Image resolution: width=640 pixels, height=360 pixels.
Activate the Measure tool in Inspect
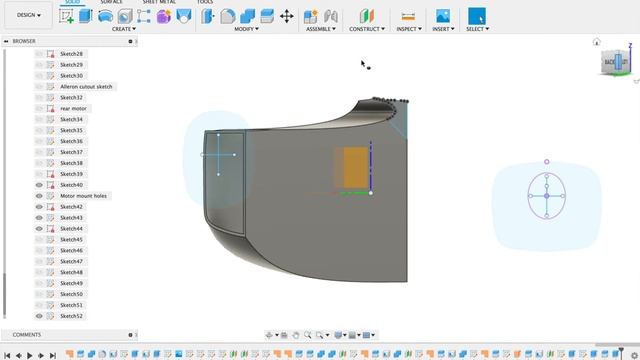point(408,16)
